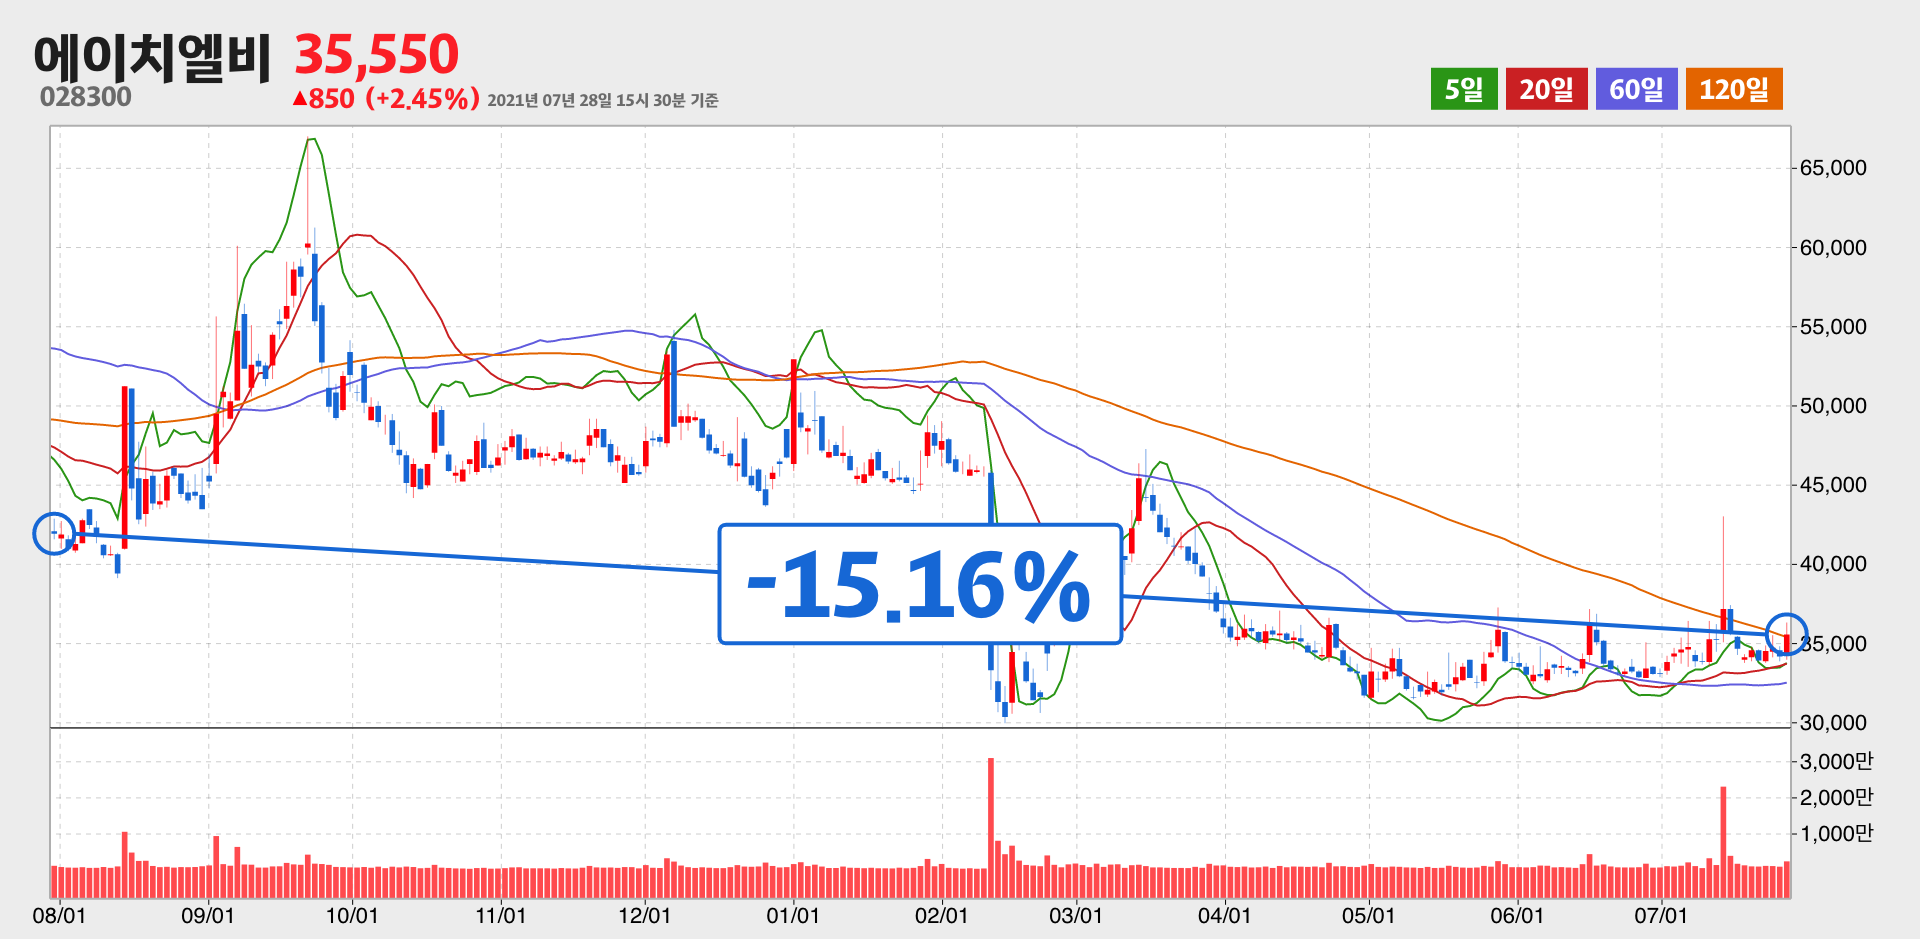Viewport: 1920px width, 939px height.
Task: Click the 10/01 date axis label
Action: click(x=352, y=915)
